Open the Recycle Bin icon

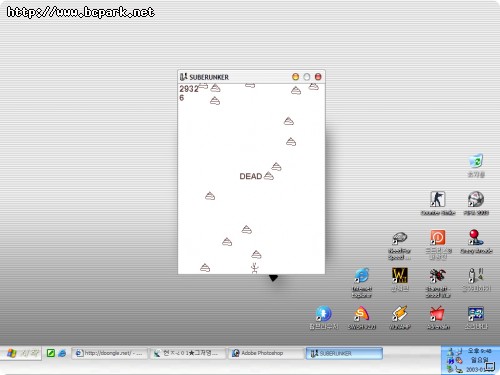pos(476,165)
